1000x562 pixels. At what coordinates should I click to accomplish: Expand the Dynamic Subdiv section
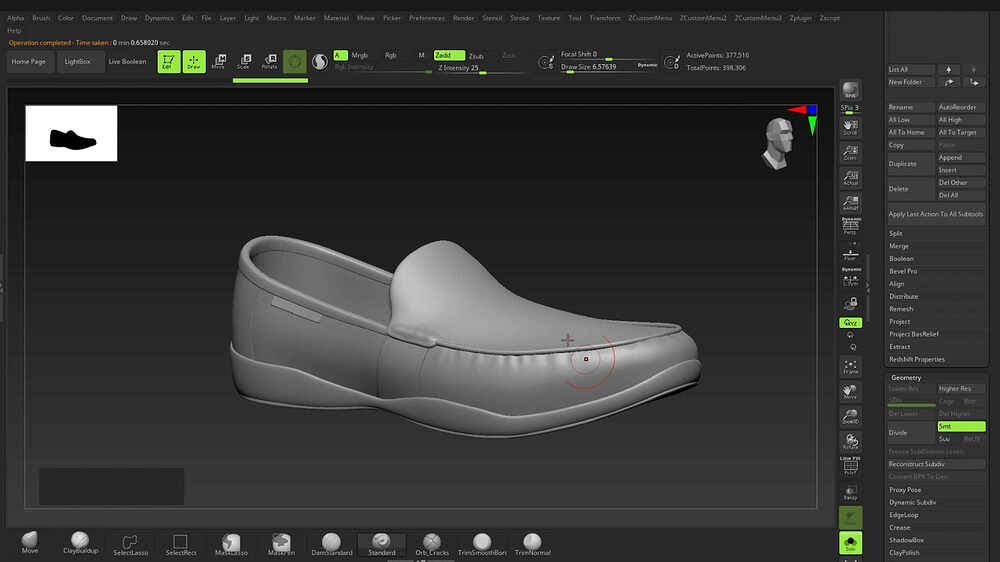coord(912,502)
